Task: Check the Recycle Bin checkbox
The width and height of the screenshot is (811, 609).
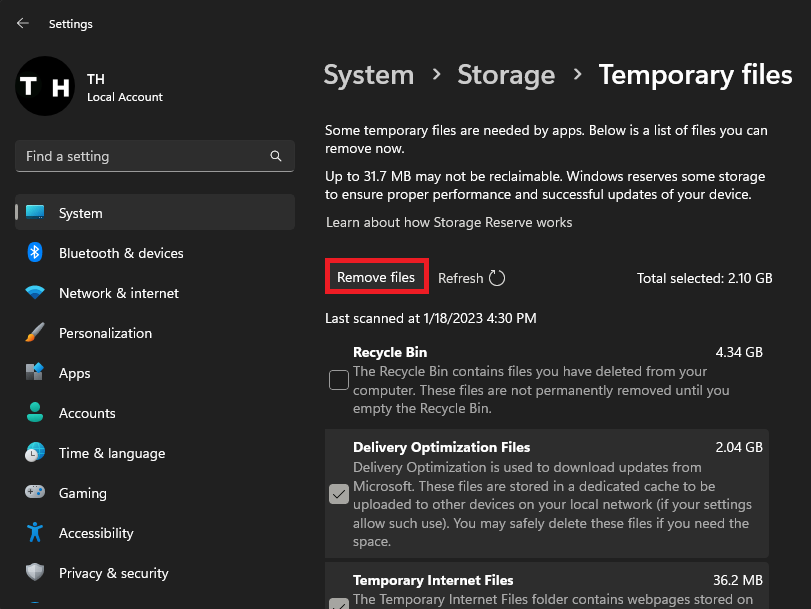Action: (x=339, y=380)
